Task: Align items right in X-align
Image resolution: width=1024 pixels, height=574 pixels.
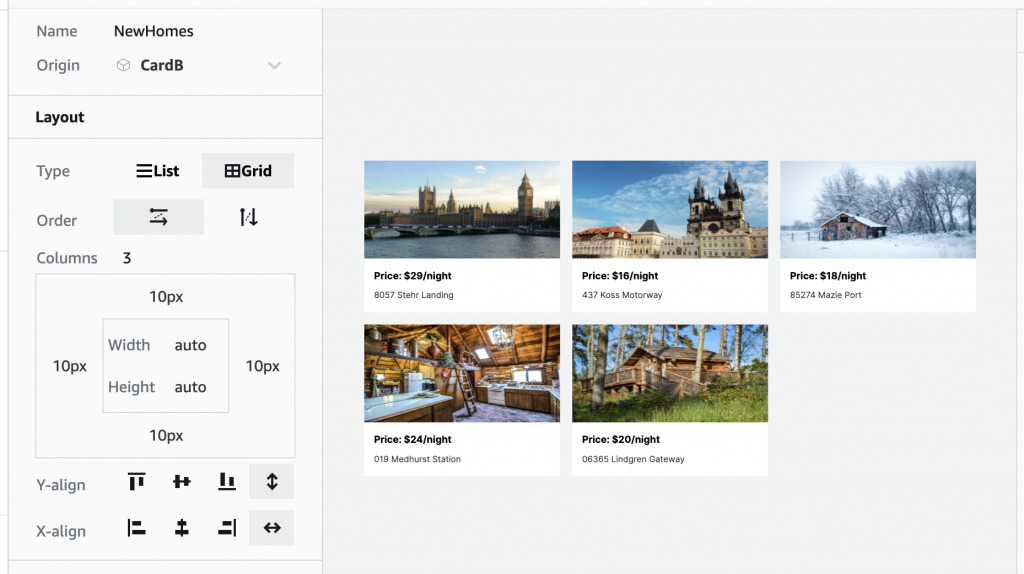Action: tap(227, 528)
